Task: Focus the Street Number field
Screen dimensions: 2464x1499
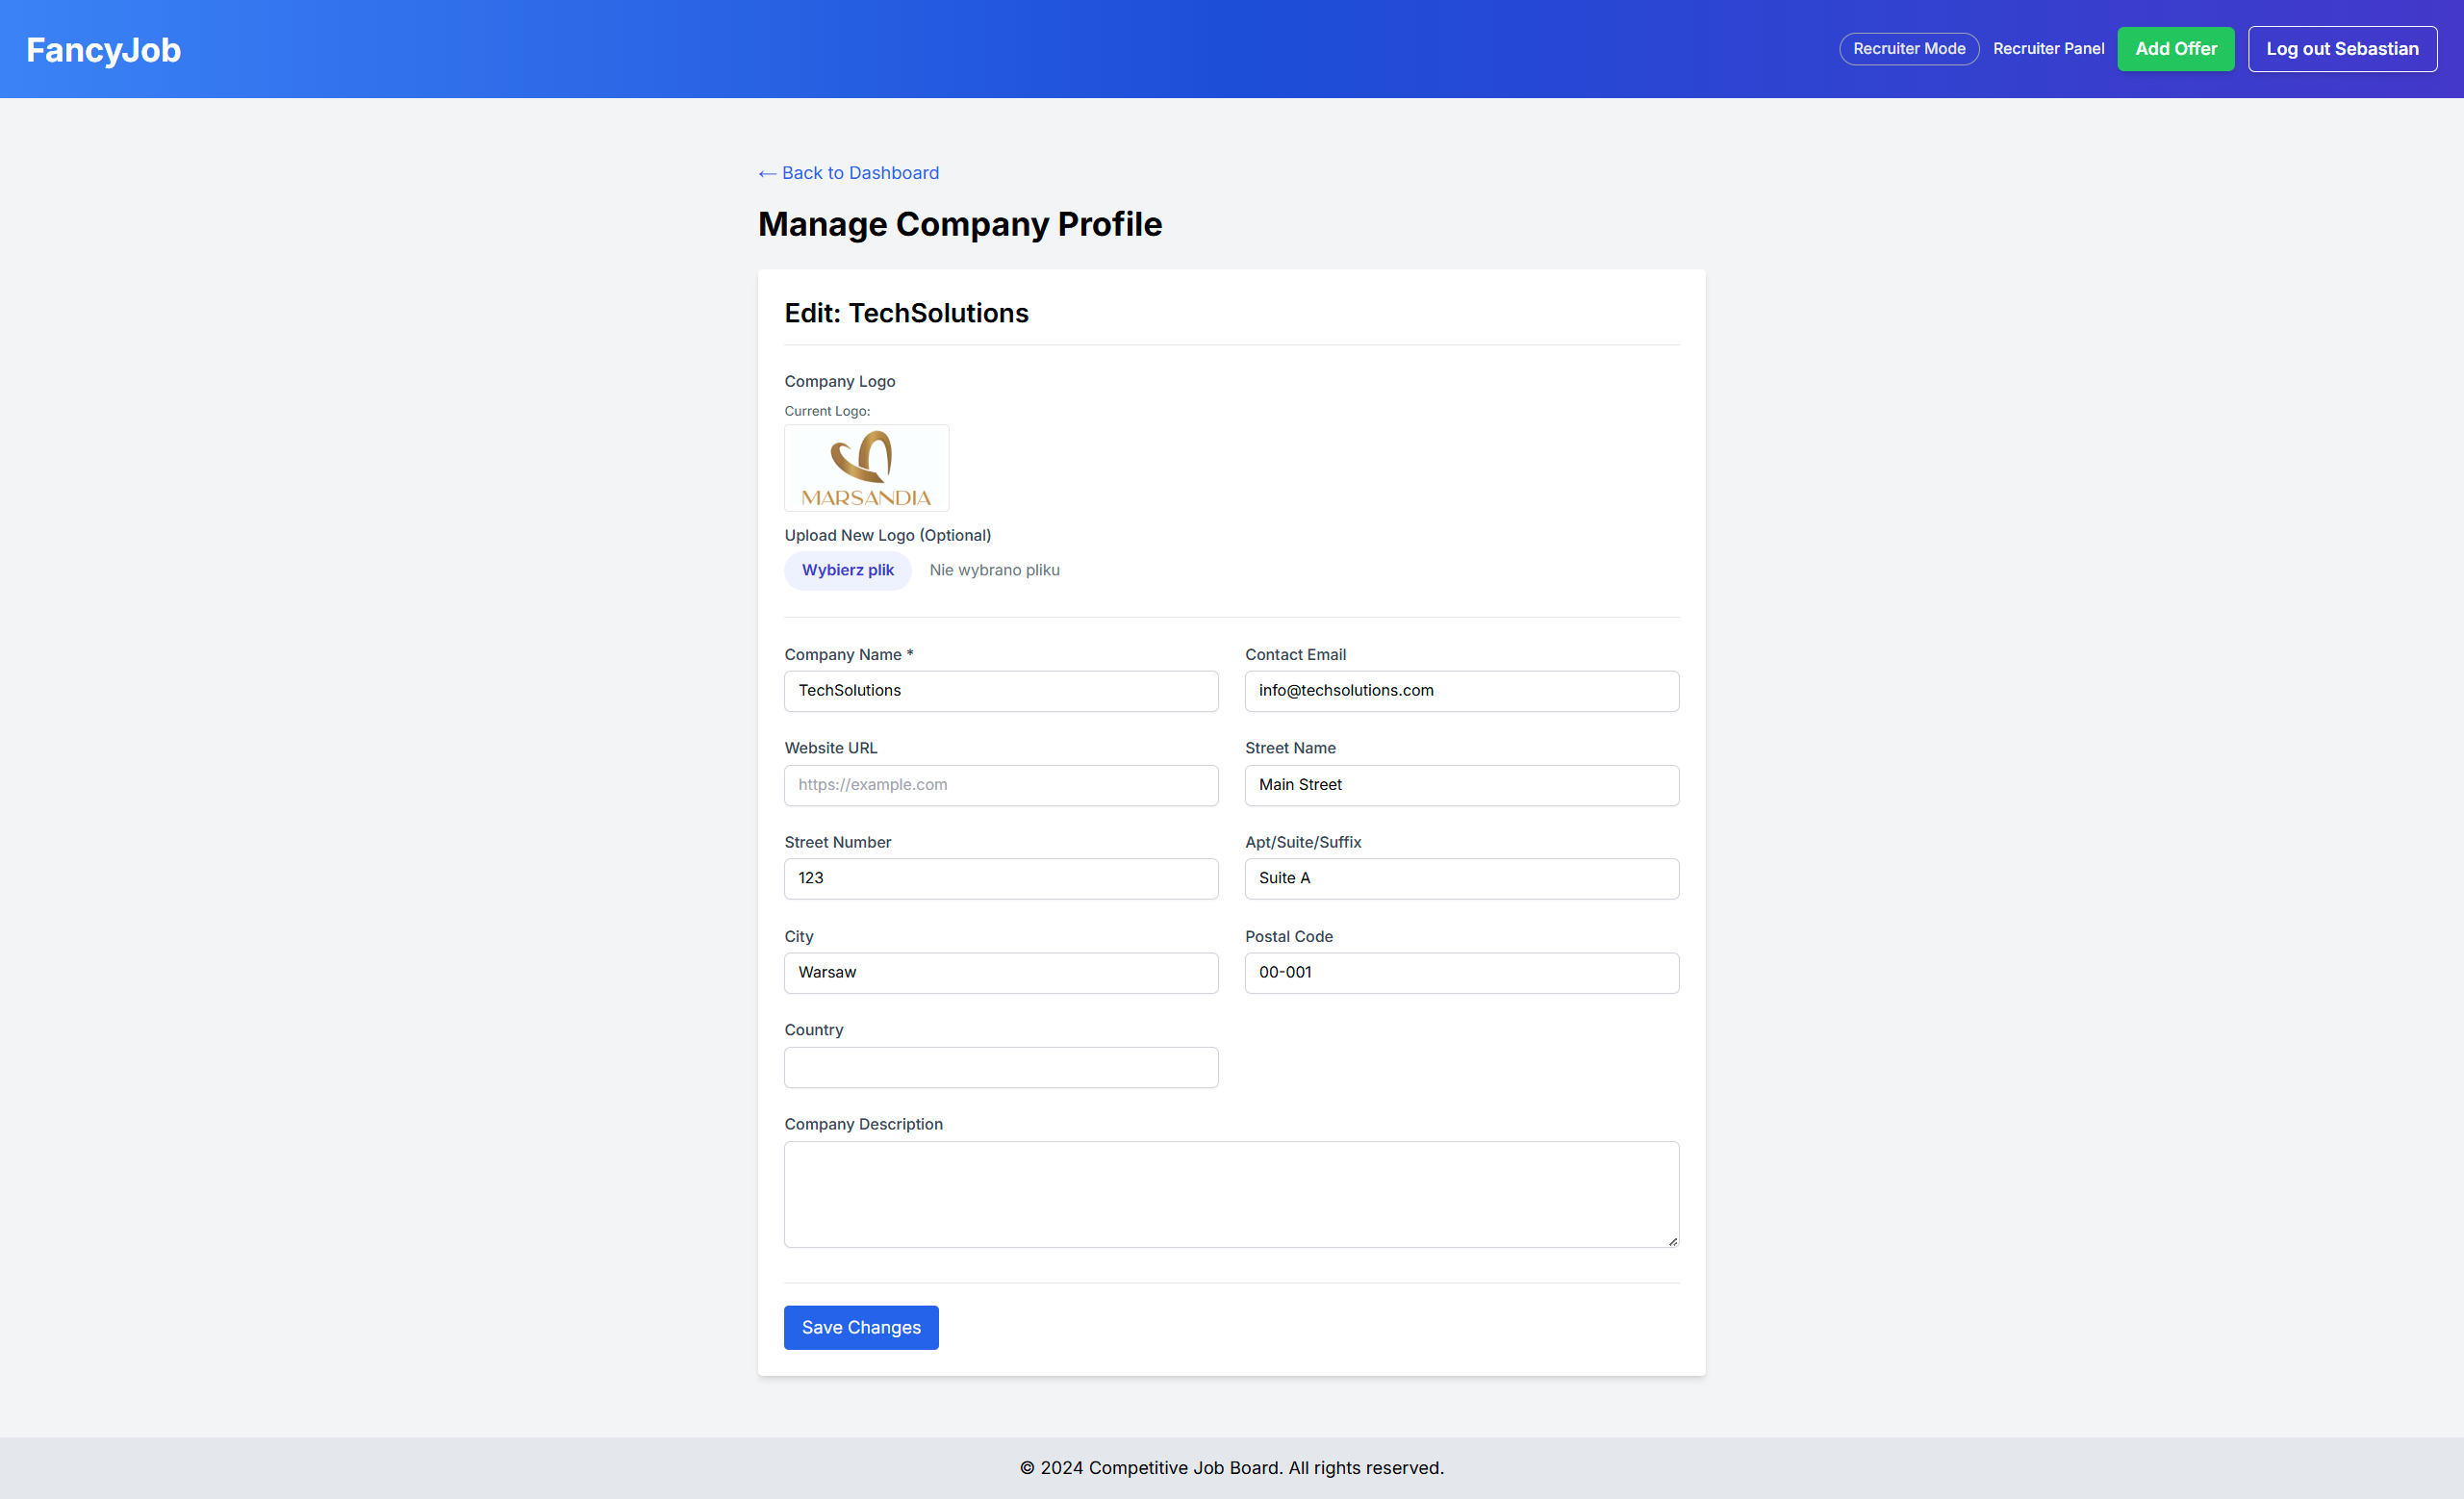Action: pos(1000,879)
